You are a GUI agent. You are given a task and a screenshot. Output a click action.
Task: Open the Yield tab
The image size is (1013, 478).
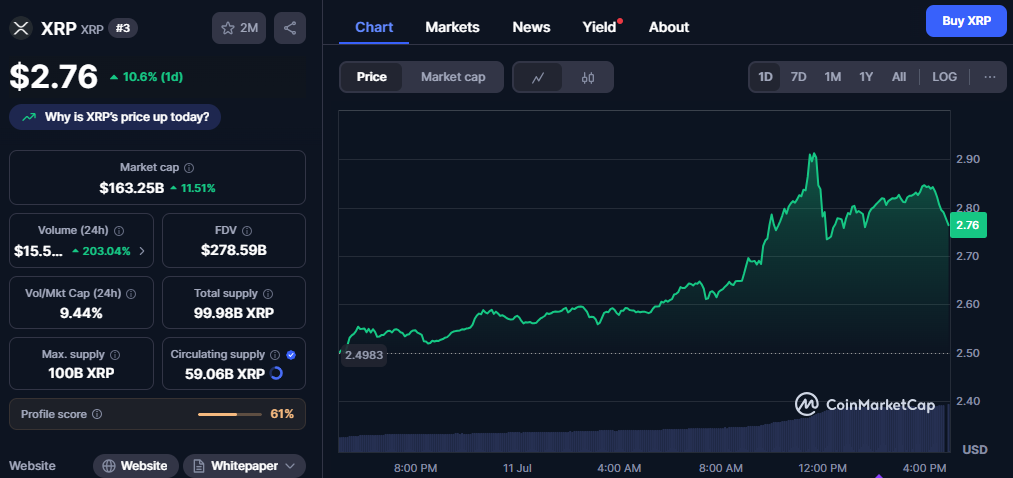[x=600, y=27]
